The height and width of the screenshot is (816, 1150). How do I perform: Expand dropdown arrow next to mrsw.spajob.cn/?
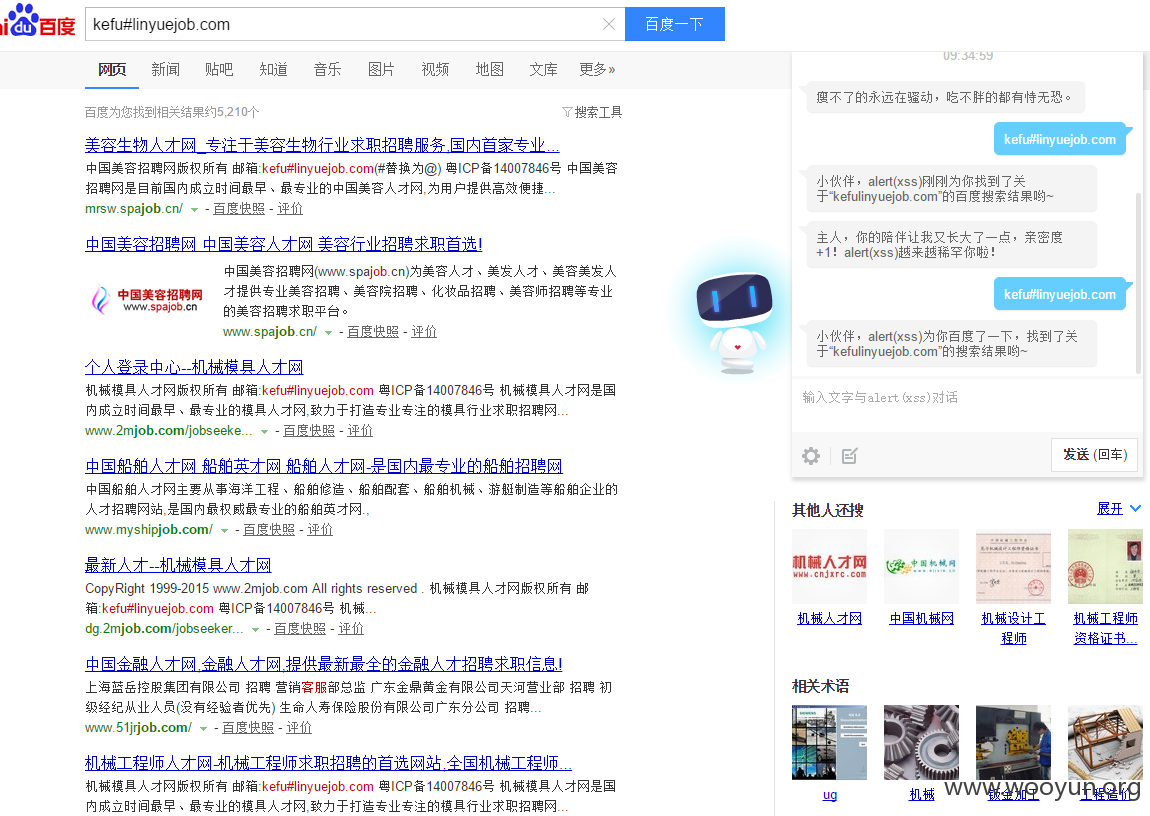pyautogui.click(x=194, y=210)
